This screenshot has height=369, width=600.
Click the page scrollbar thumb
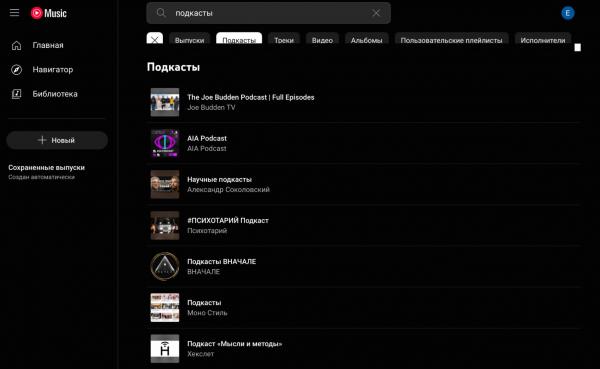pyautogui.click(x=577, y=47)
